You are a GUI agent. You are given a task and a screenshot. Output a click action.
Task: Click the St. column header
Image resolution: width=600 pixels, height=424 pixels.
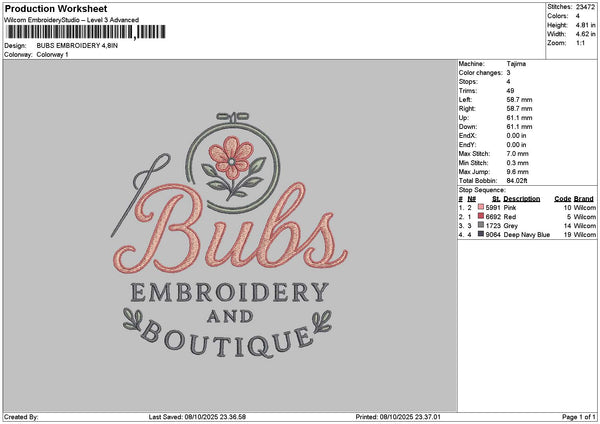tap(496, 199)
